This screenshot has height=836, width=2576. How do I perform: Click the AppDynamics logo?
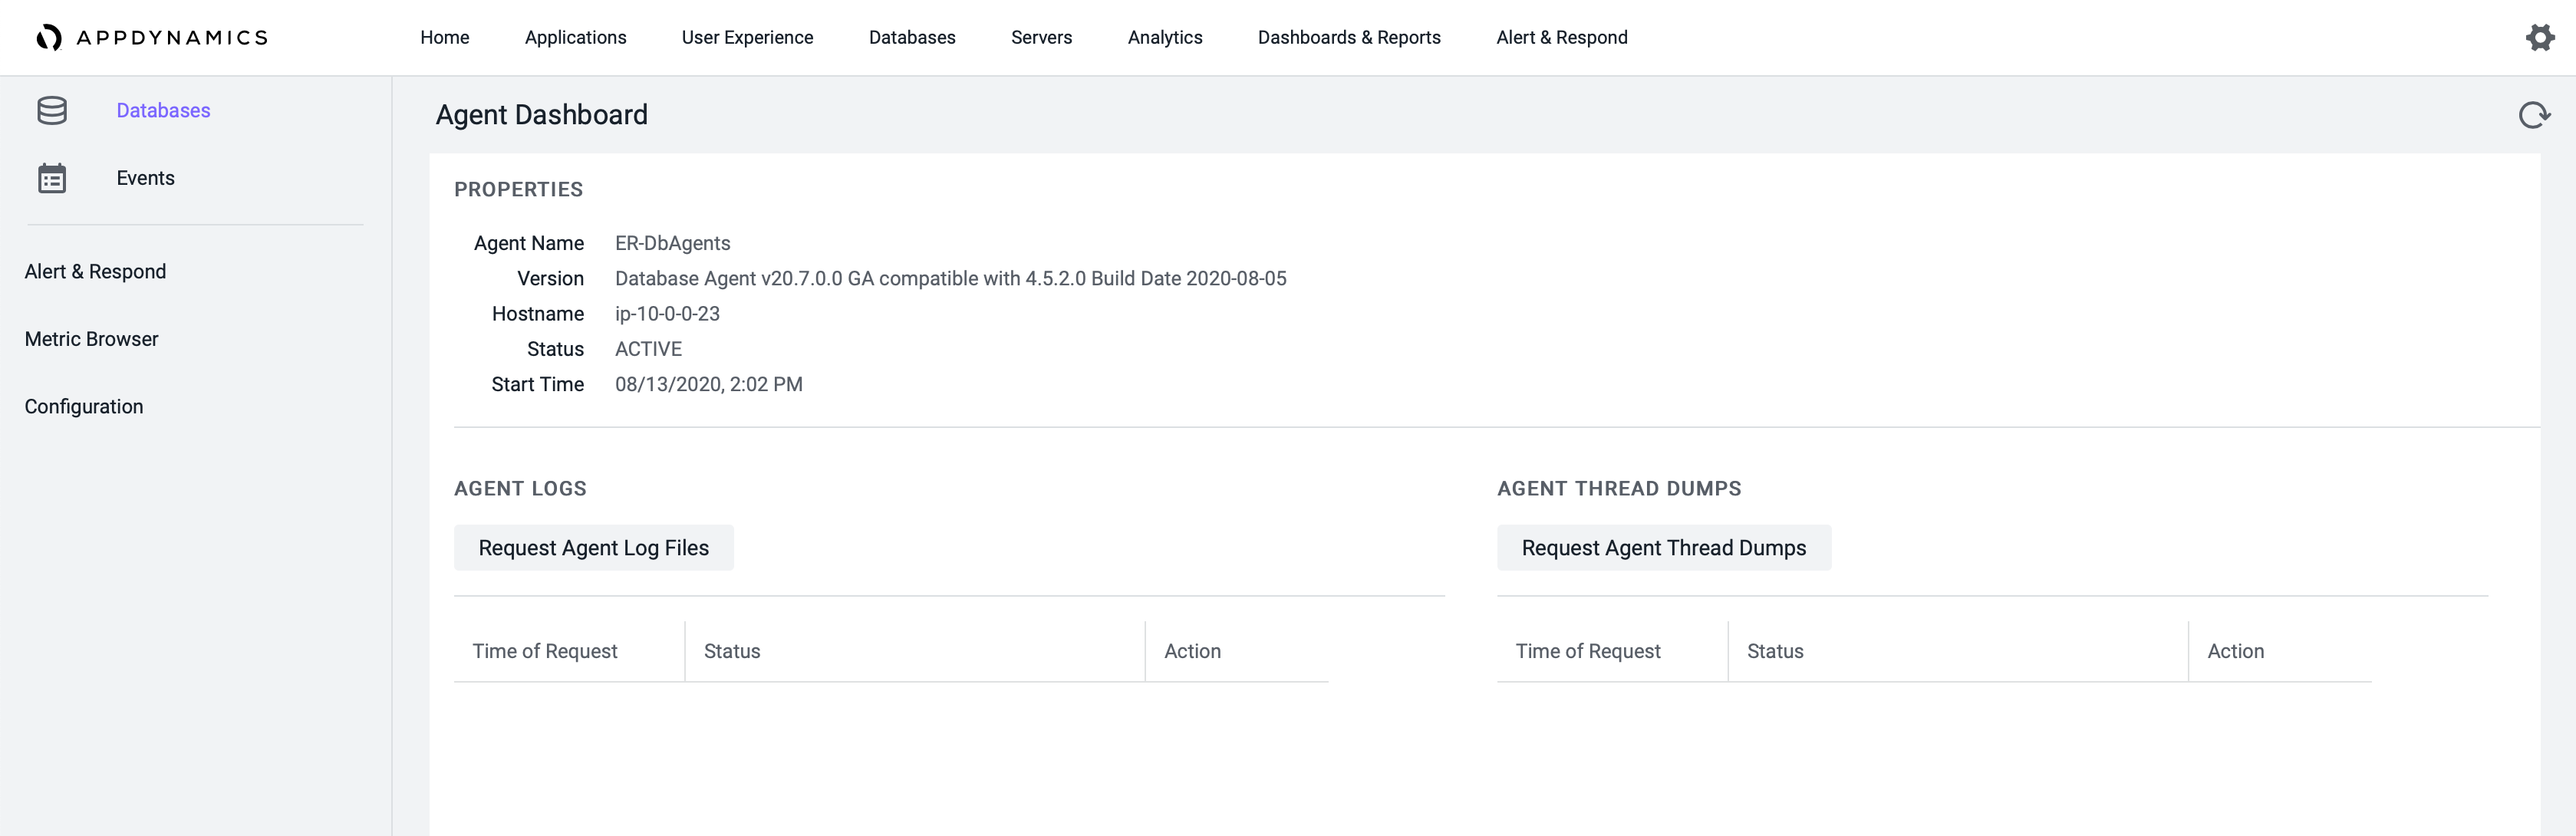(152, 38)
